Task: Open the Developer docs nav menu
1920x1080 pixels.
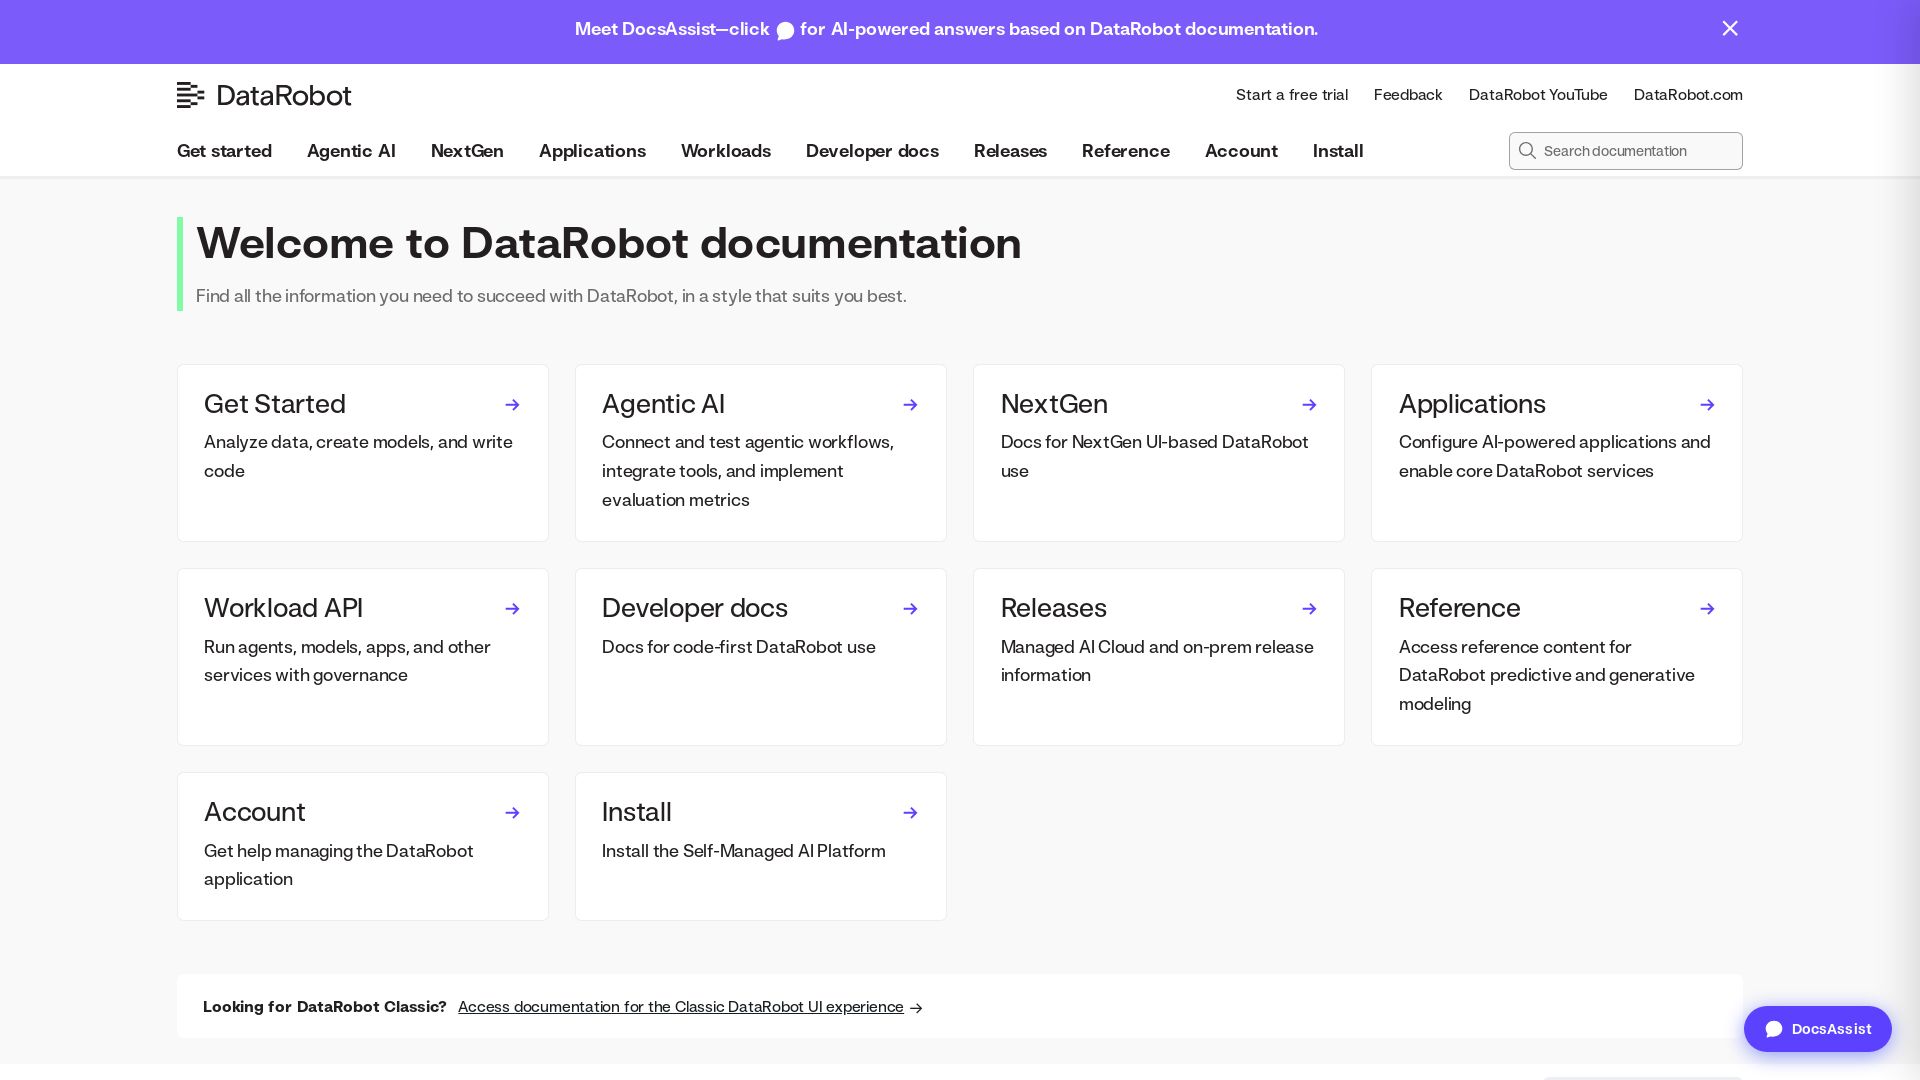Action: click(x=872, y=151)
